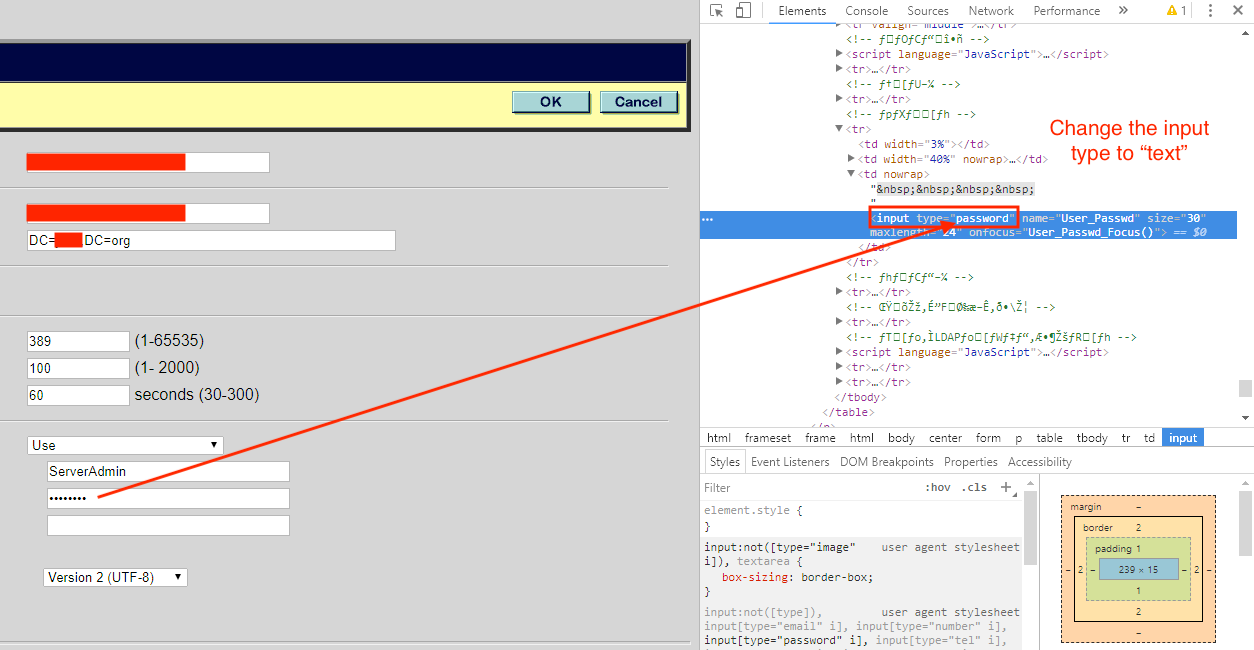Click the Filter styles input
This screenshot has height=650, width=1254.
click(810, 488)
